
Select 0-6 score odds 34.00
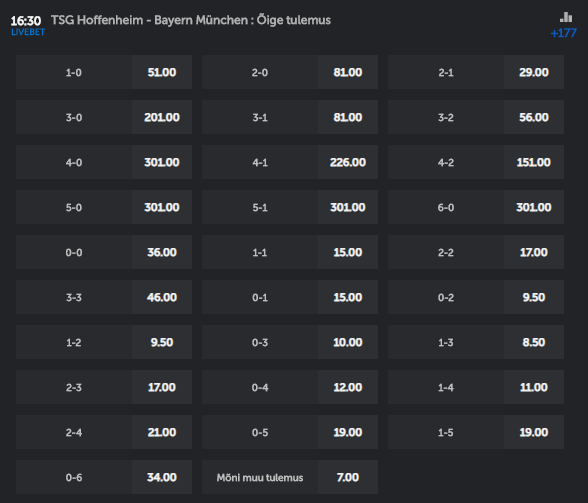104,477
